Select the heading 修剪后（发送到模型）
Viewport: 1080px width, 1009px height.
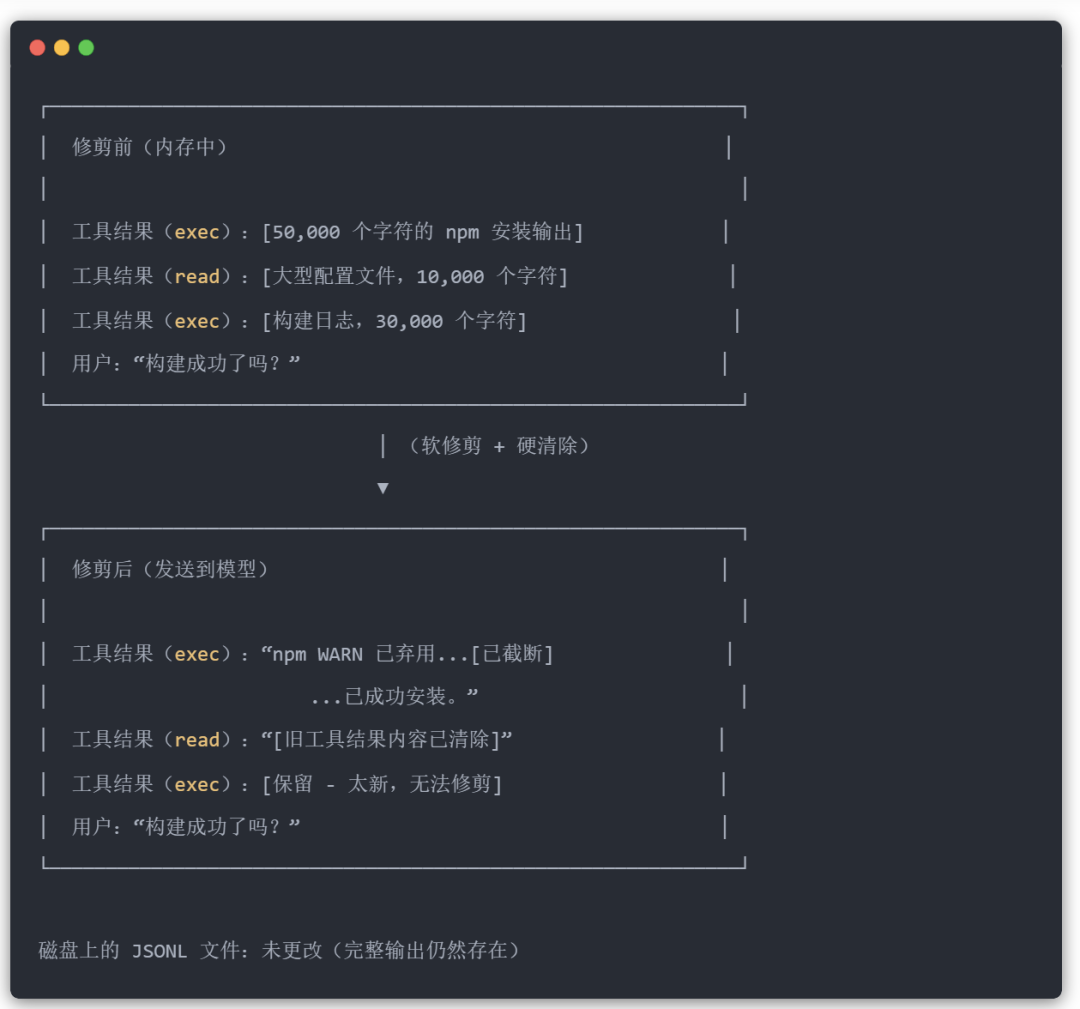tap(170, 569)
